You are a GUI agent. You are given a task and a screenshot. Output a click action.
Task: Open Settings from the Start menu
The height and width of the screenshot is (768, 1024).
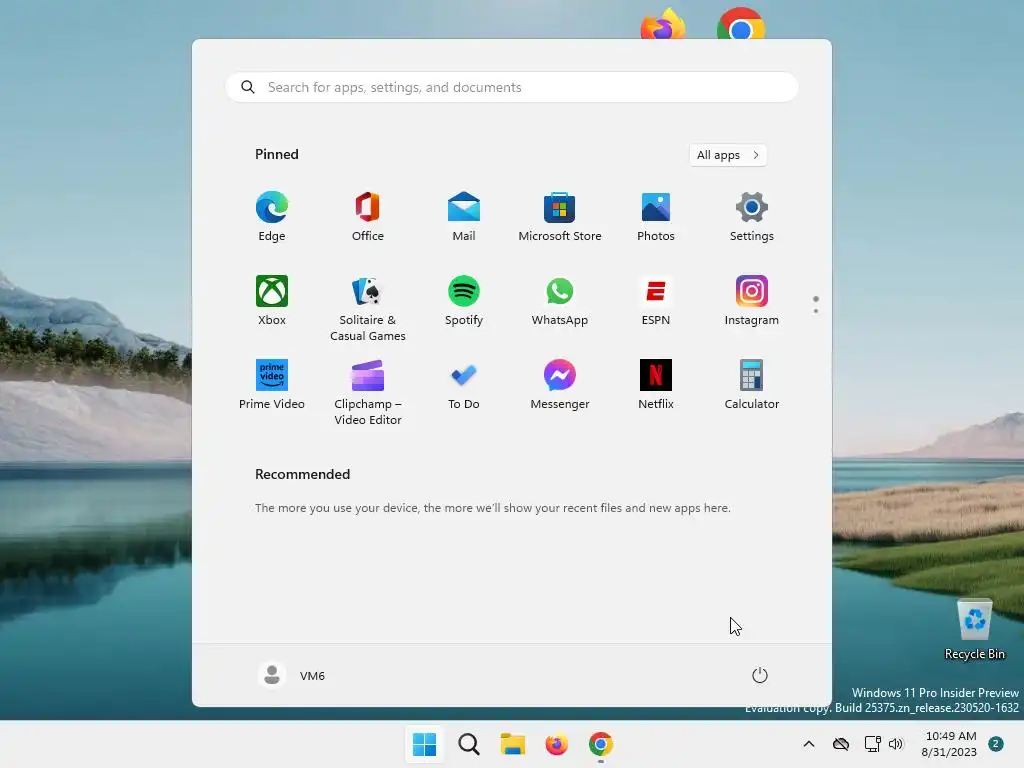tap(752, 217)
